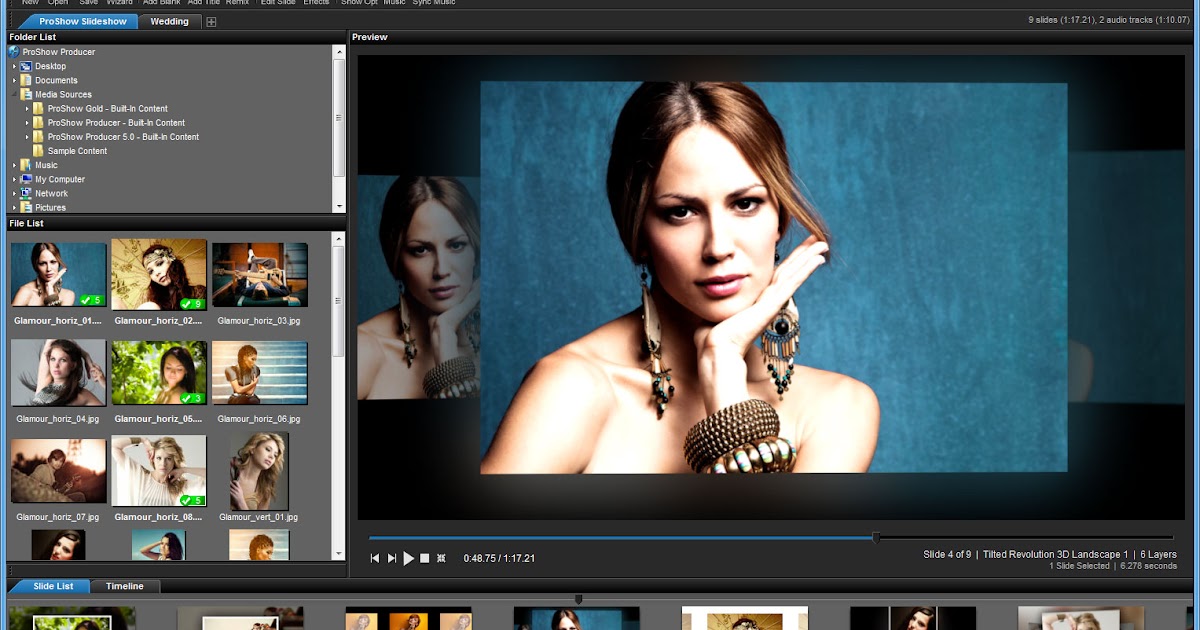Viewport: 1200px width, 630px height.
Task: Click the Sample Content folder icon
Action: point(38,151)
